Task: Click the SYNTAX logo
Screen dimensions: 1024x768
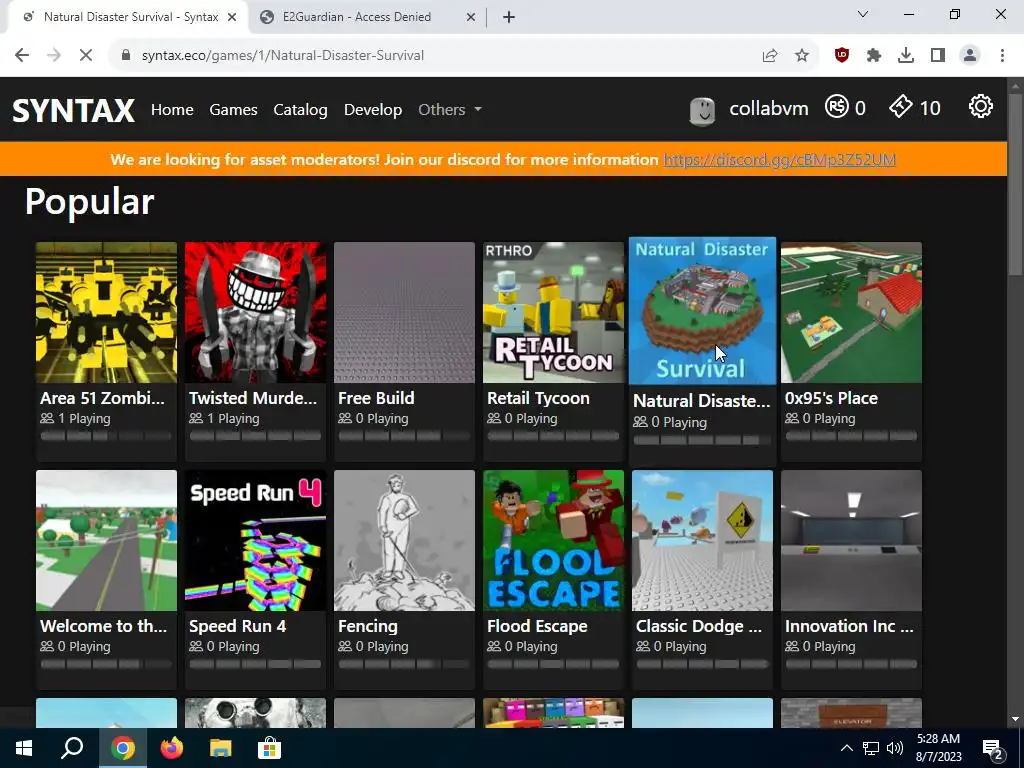Action: coord(74,110)
